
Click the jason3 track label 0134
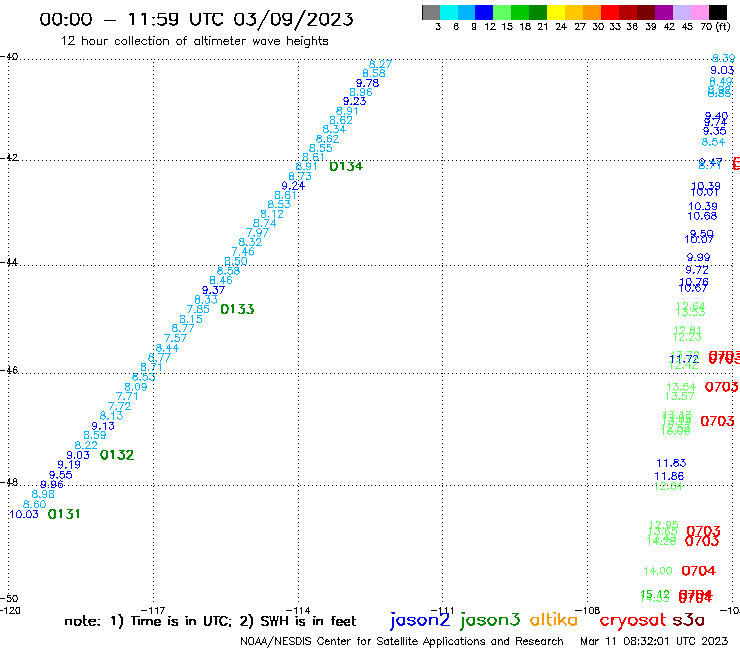pyautogui.click(x=346, y=166)
